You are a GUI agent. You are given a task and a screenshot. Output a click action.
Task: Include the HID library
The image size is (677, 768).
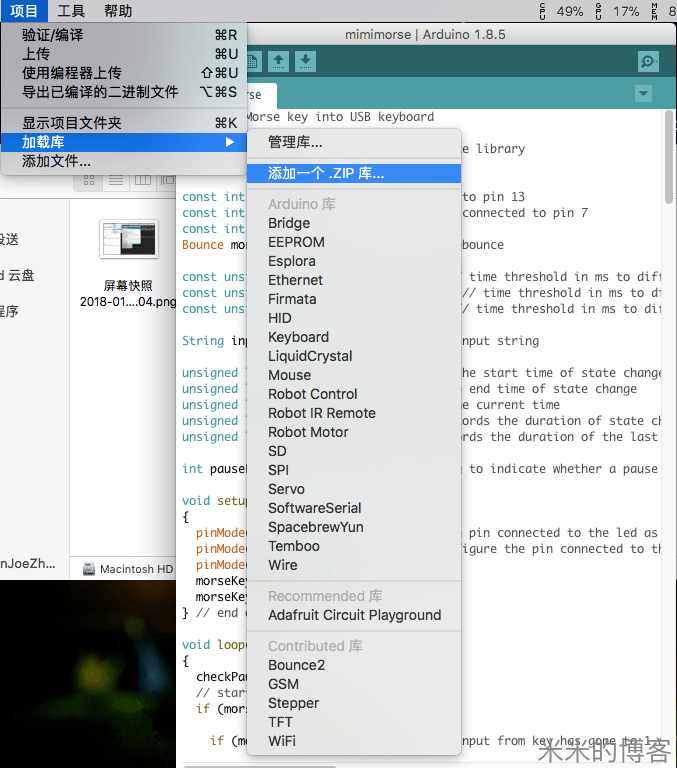(354, 318)
